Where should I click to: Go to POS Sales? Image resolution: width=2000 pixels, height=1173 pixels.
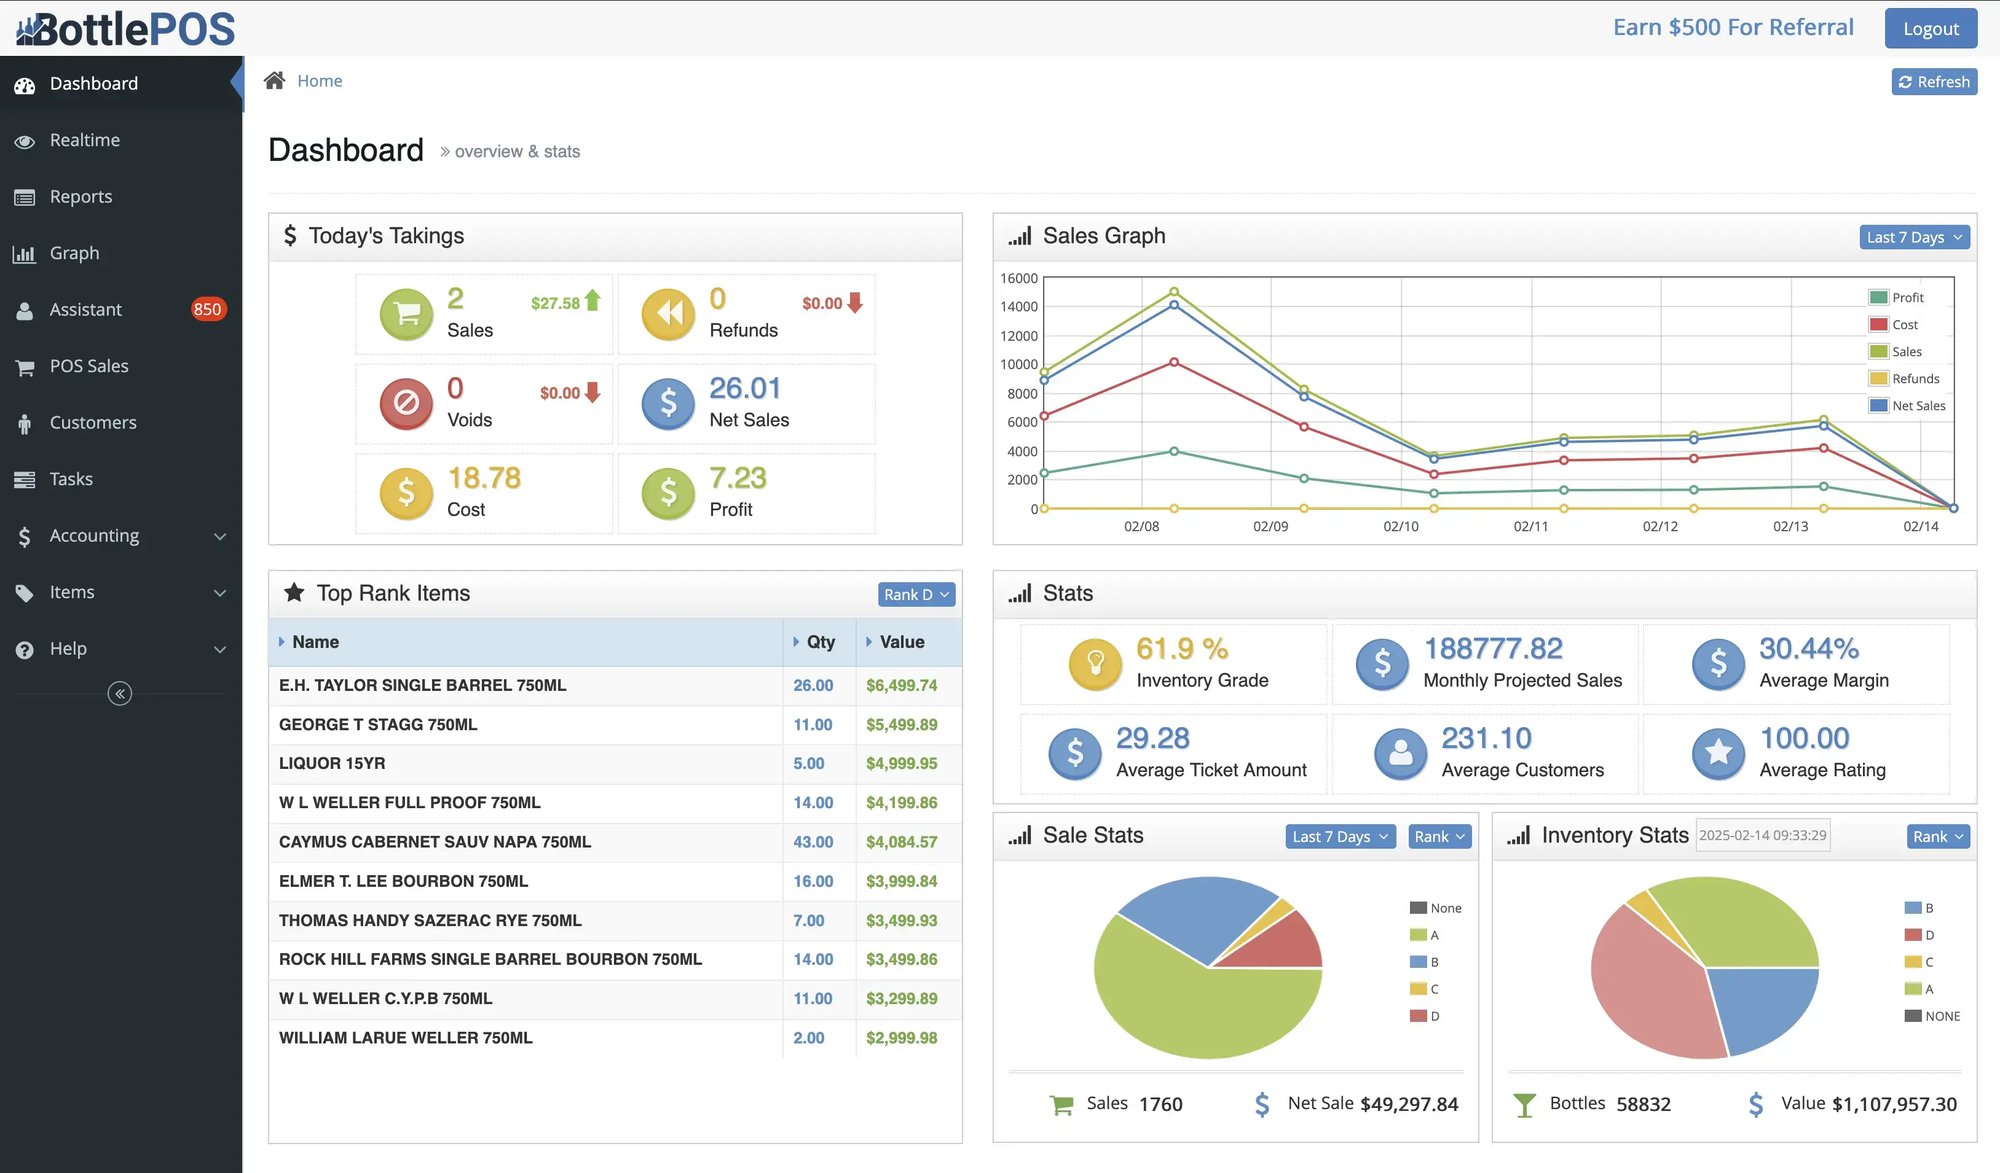[x=89, y=365]
